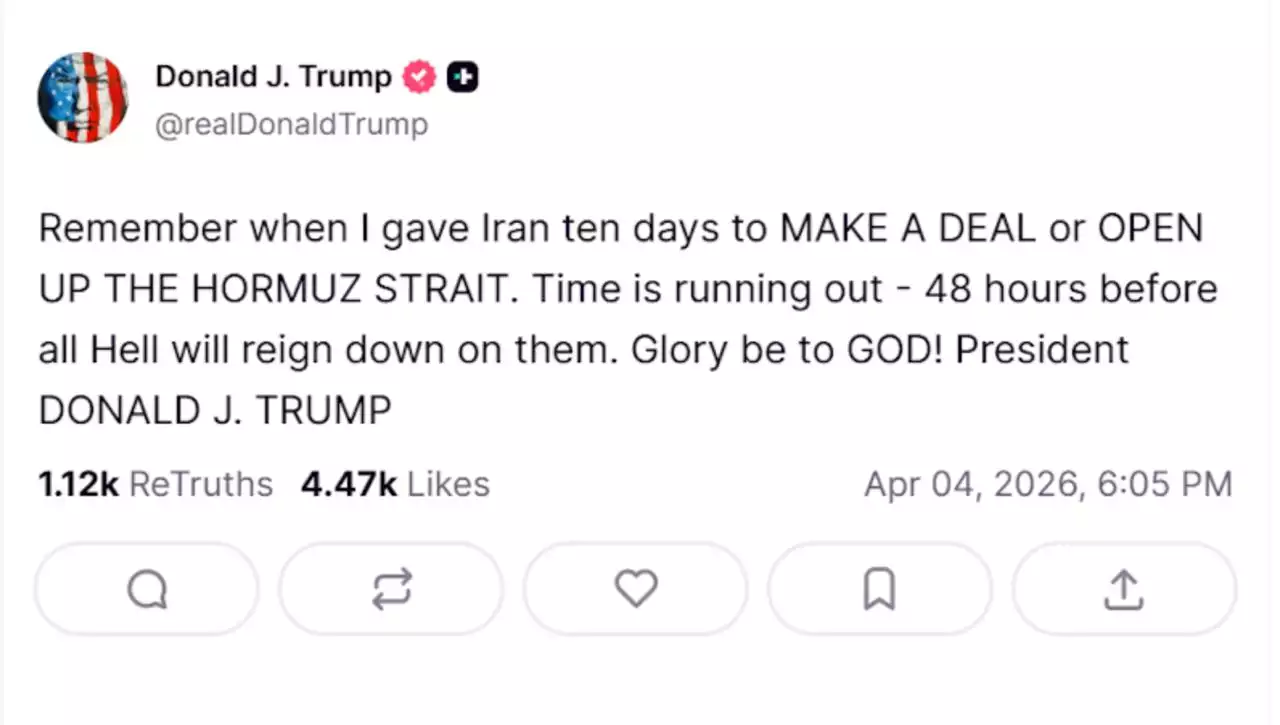Image resolution: width=1280 pixels, height=725 pixels.
Task: Toggle the bookmark save button
Action: [879, 590]
